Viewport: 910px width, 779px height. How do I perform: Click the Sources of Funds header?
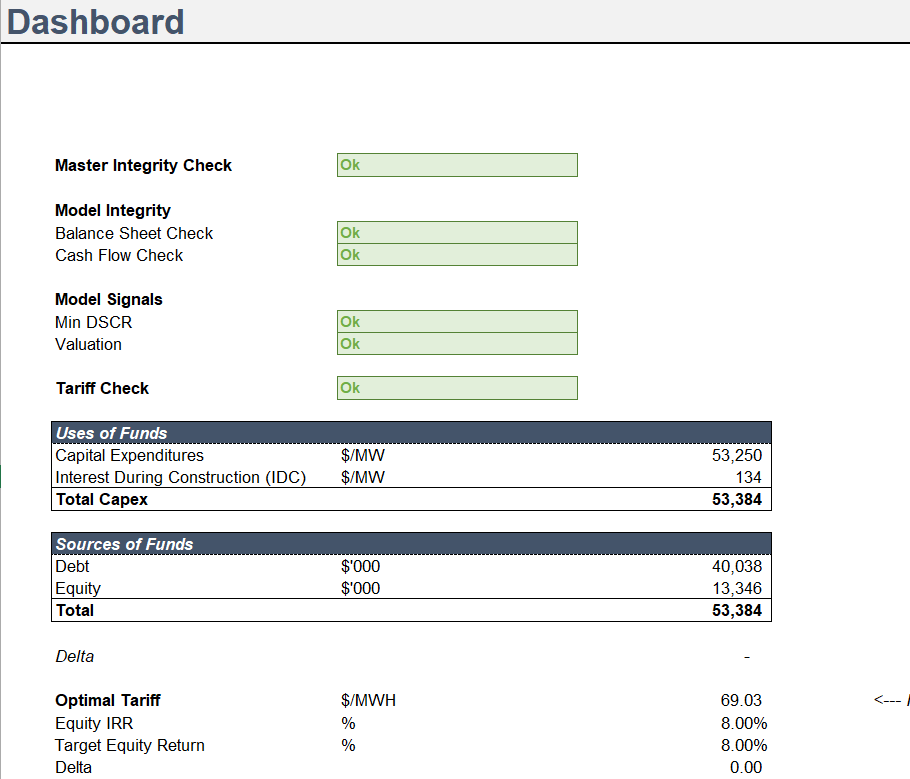click(125, 544)
